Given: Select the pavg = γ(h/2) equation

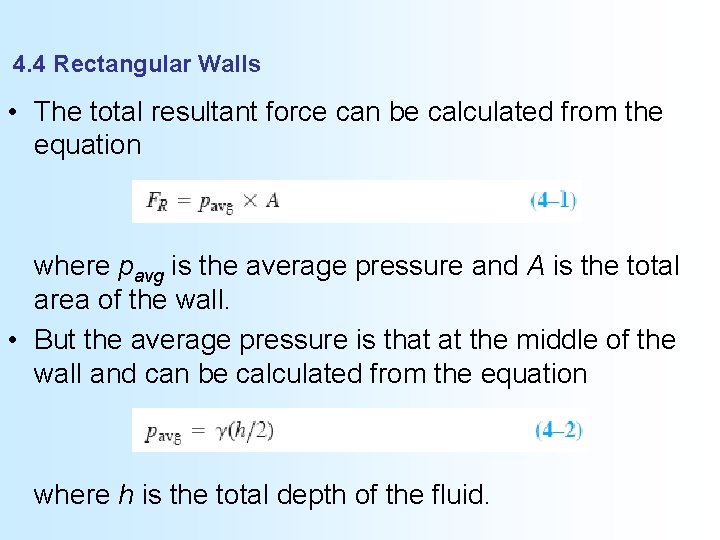Looking at the screenshot, I should point(209,431).
